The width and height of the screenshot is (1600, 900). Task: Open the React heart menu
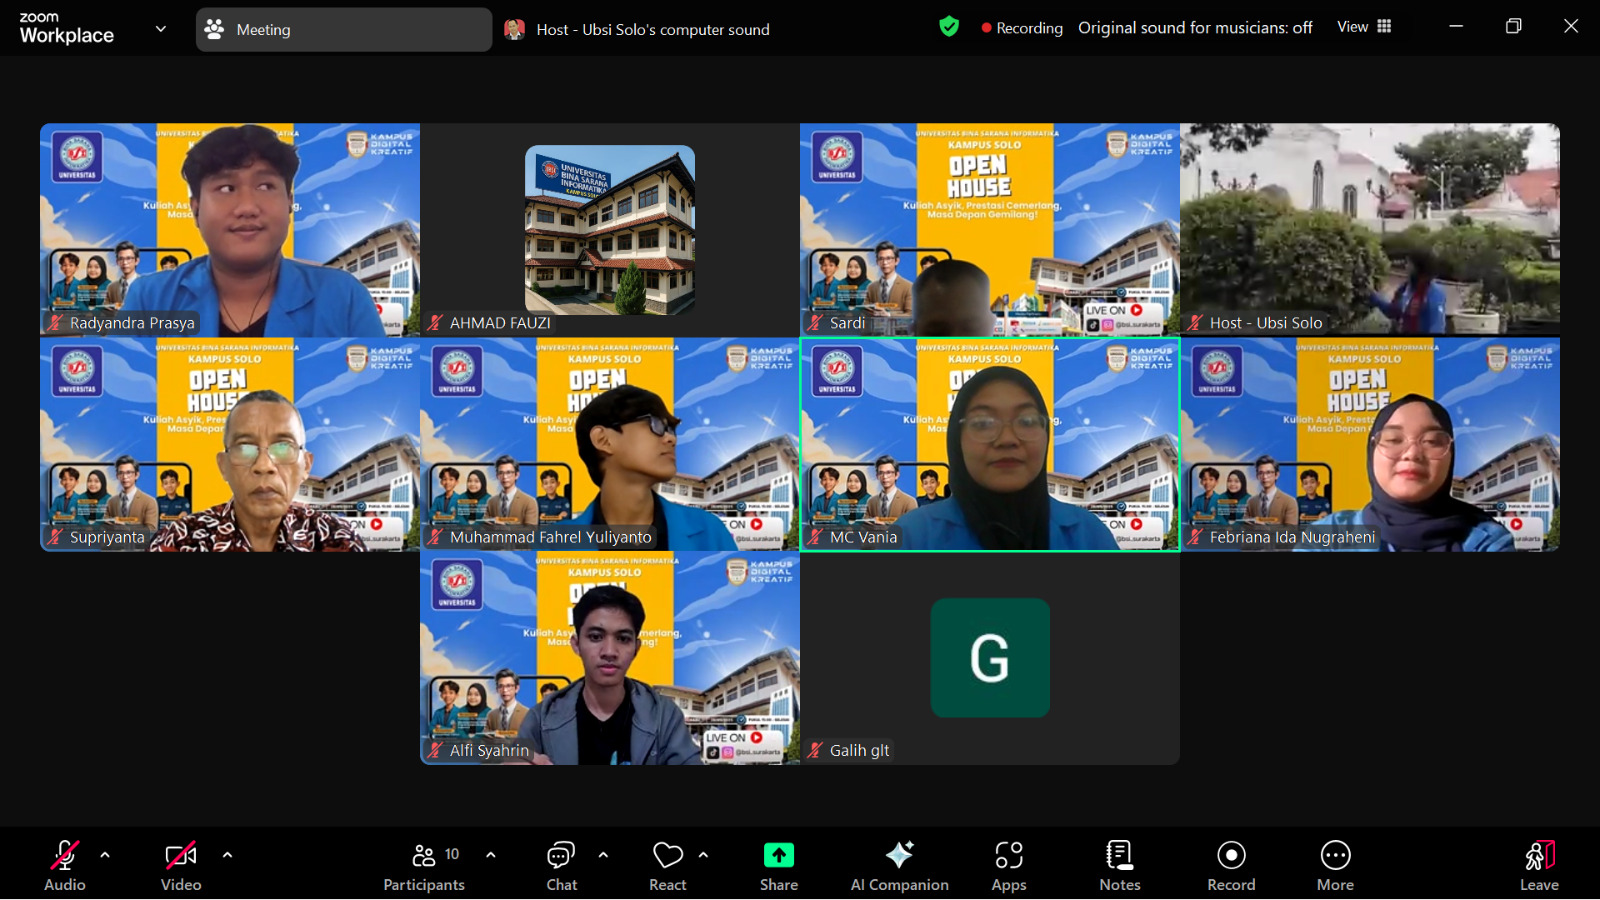coord(668,866)
